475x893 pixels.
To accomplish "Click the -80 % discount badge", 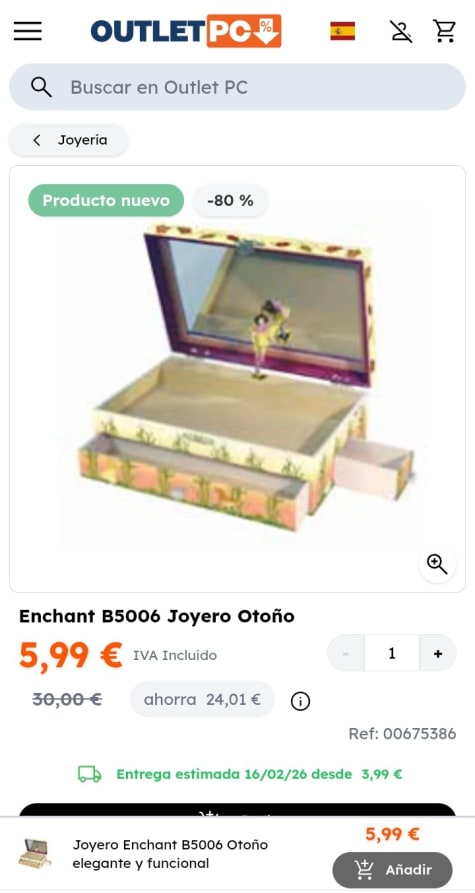I will click(x=230, y=200).
